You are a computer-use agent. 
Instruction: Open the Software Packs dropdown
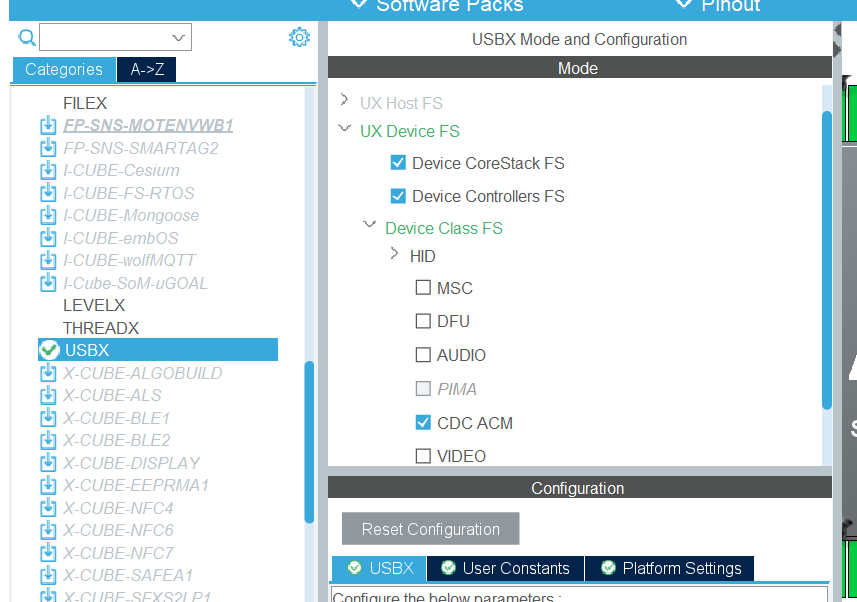436,5
